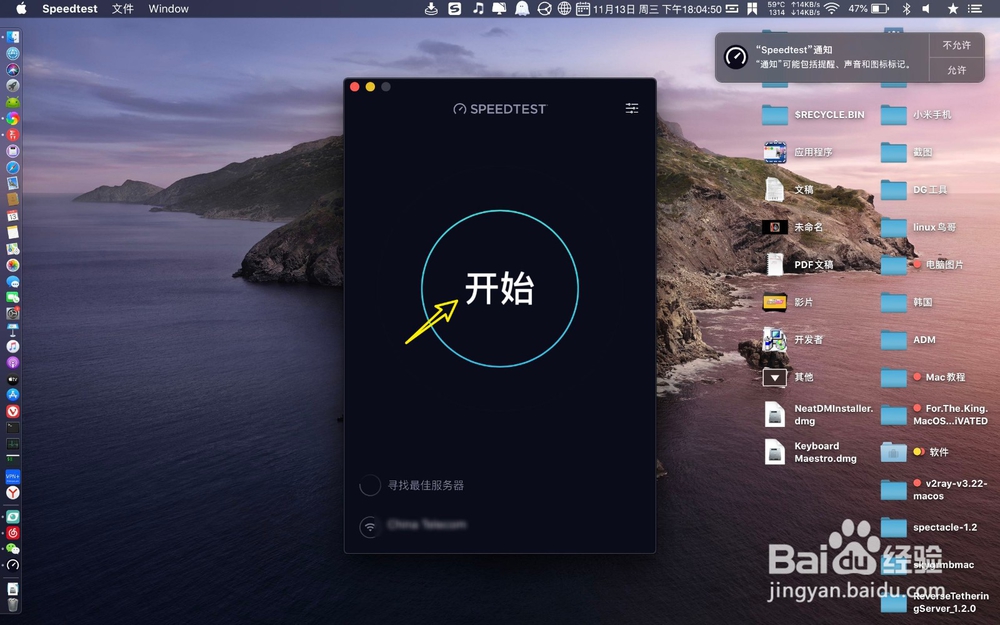Open the green Android icon in Dock

(x=13, y=103)
